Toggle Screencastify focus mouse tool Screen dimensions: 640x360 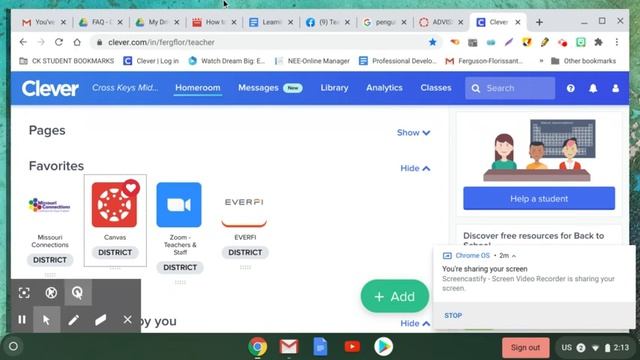click(x=24, y=293)
